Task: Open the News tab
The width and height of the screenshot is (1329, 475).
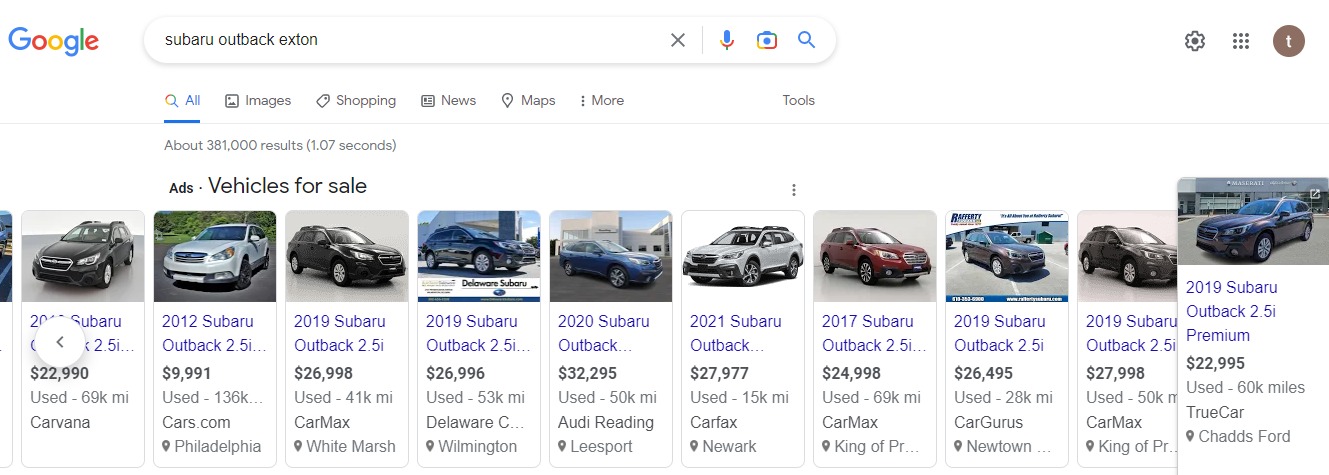Action: pyautogui.click(x=448, y=101)
